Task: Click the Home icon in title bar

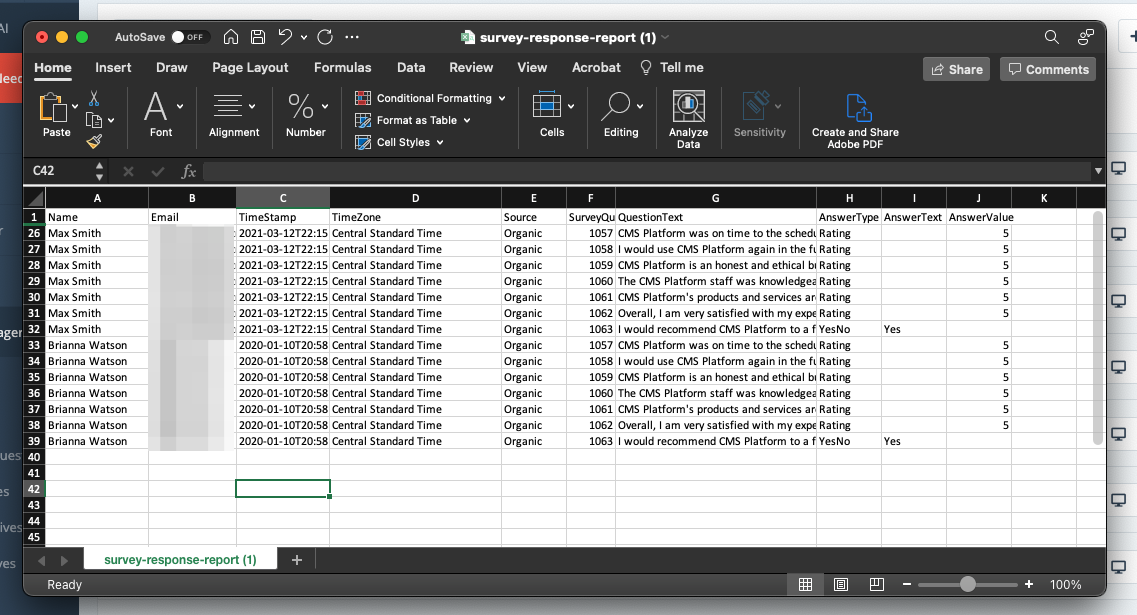Action: (x=231, y=37)
